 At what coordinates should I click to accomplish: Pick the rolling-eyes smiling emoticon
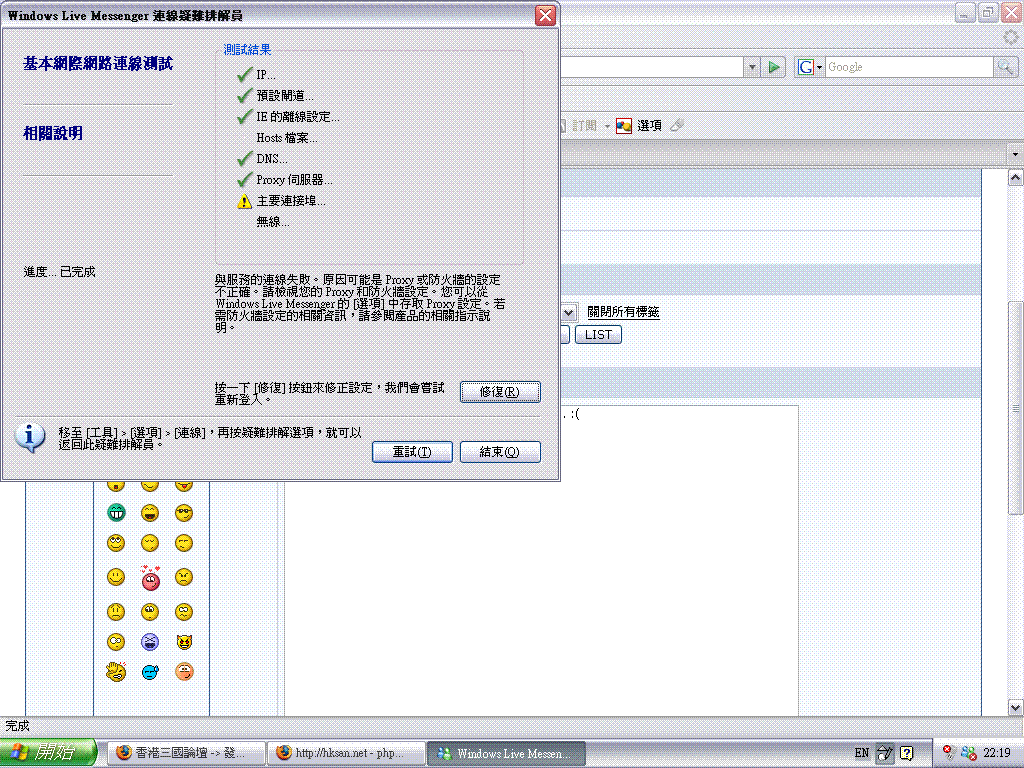(116, 543)
